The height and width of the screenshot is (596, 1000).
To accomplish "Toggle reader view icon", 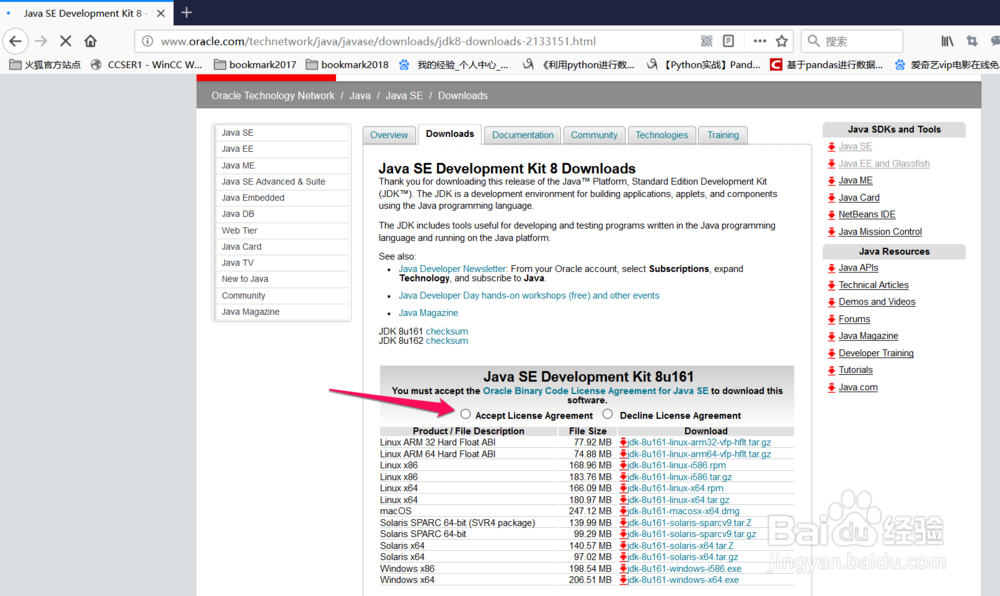I will 728,41.
